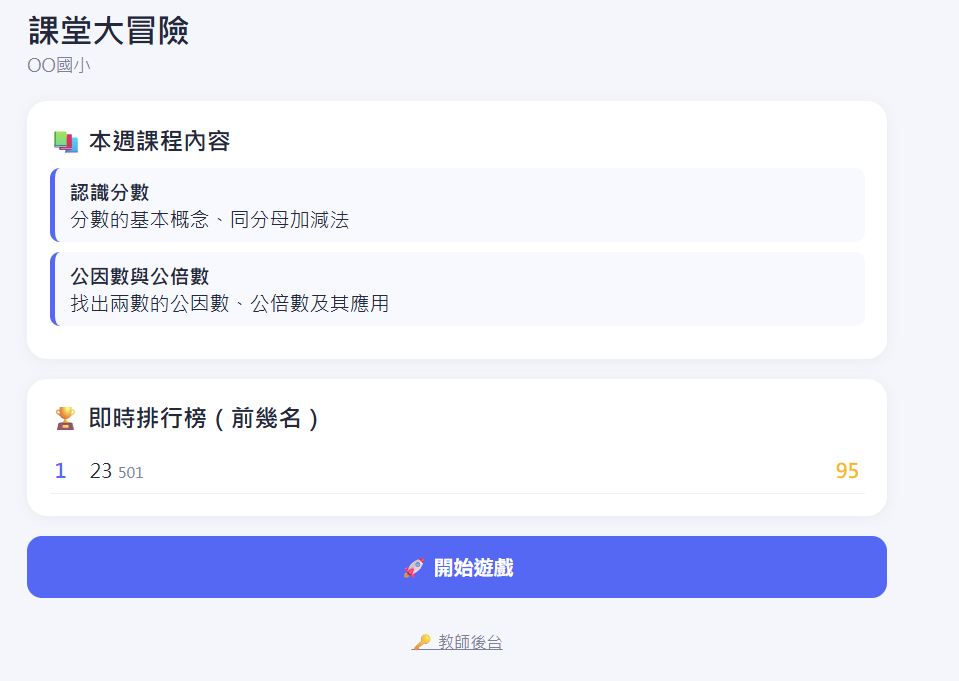The width and height of the screenshot is (959, 681).
Task: Click the 公因數與公倍數 lesson title text
Action: (x=140, y=277)
